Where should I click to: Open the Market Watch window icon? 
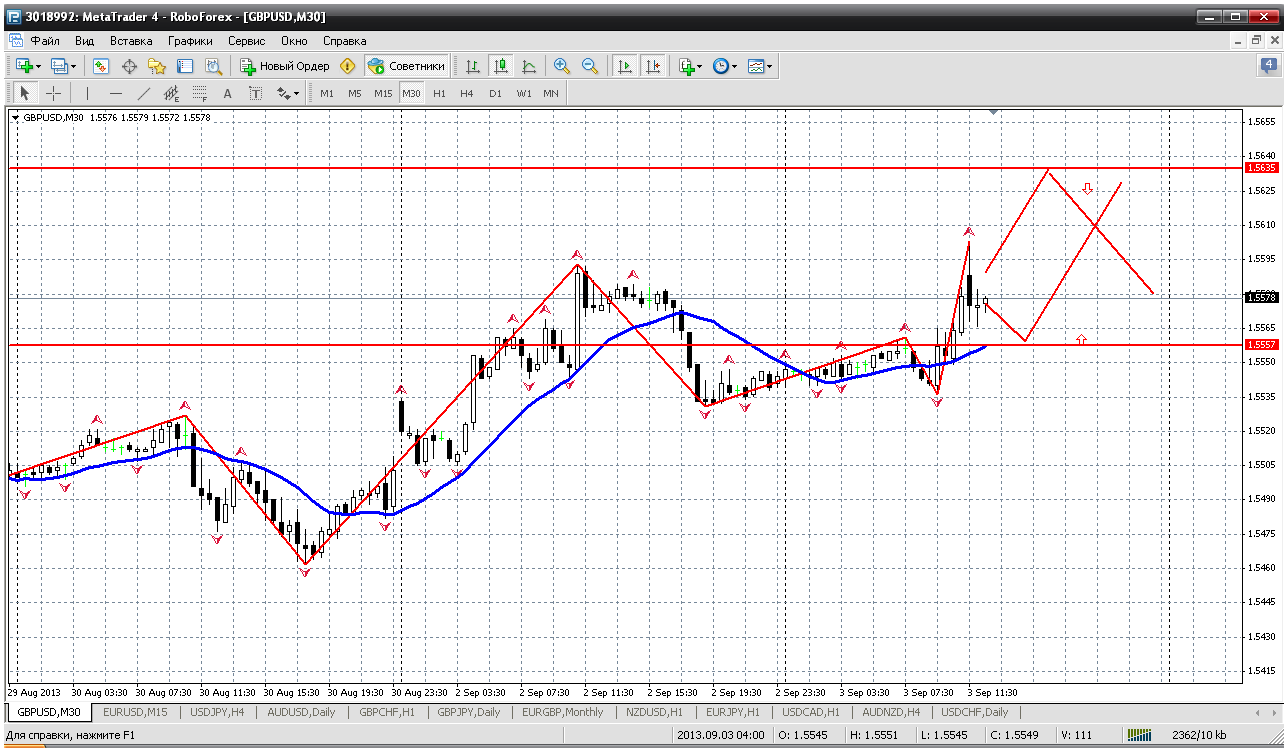coord(101,66)
